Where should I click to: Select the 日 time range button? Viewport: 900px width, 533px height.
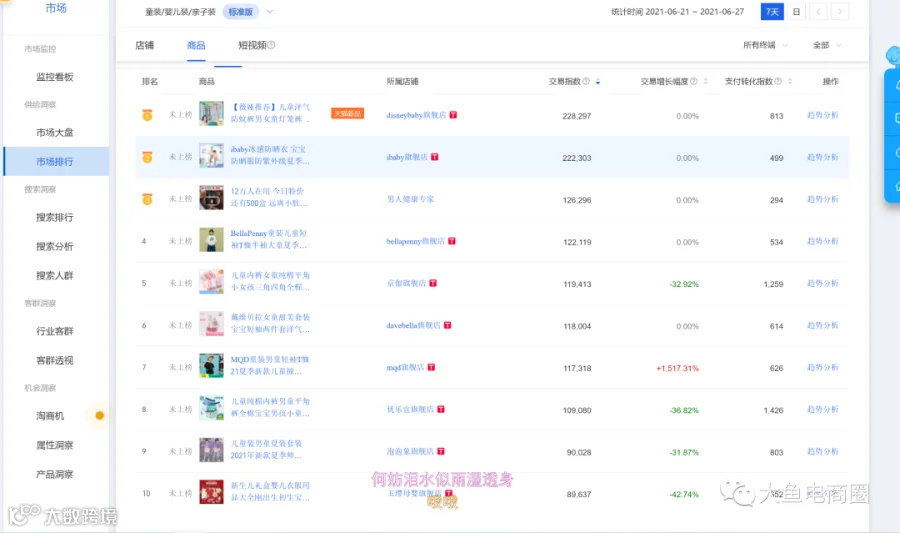click(x=796, y=11)
